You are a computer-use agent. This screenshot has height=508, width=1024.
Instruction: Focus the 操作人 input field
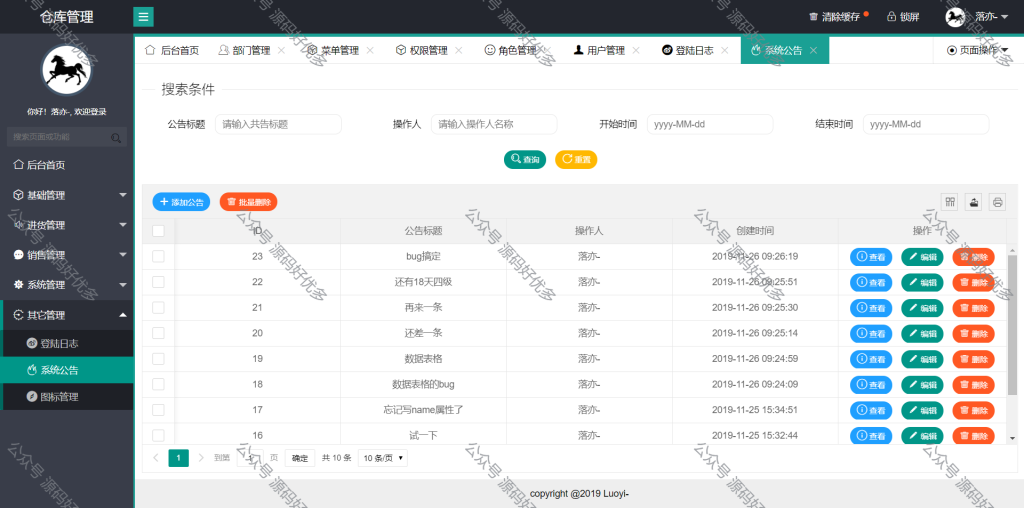494,124
